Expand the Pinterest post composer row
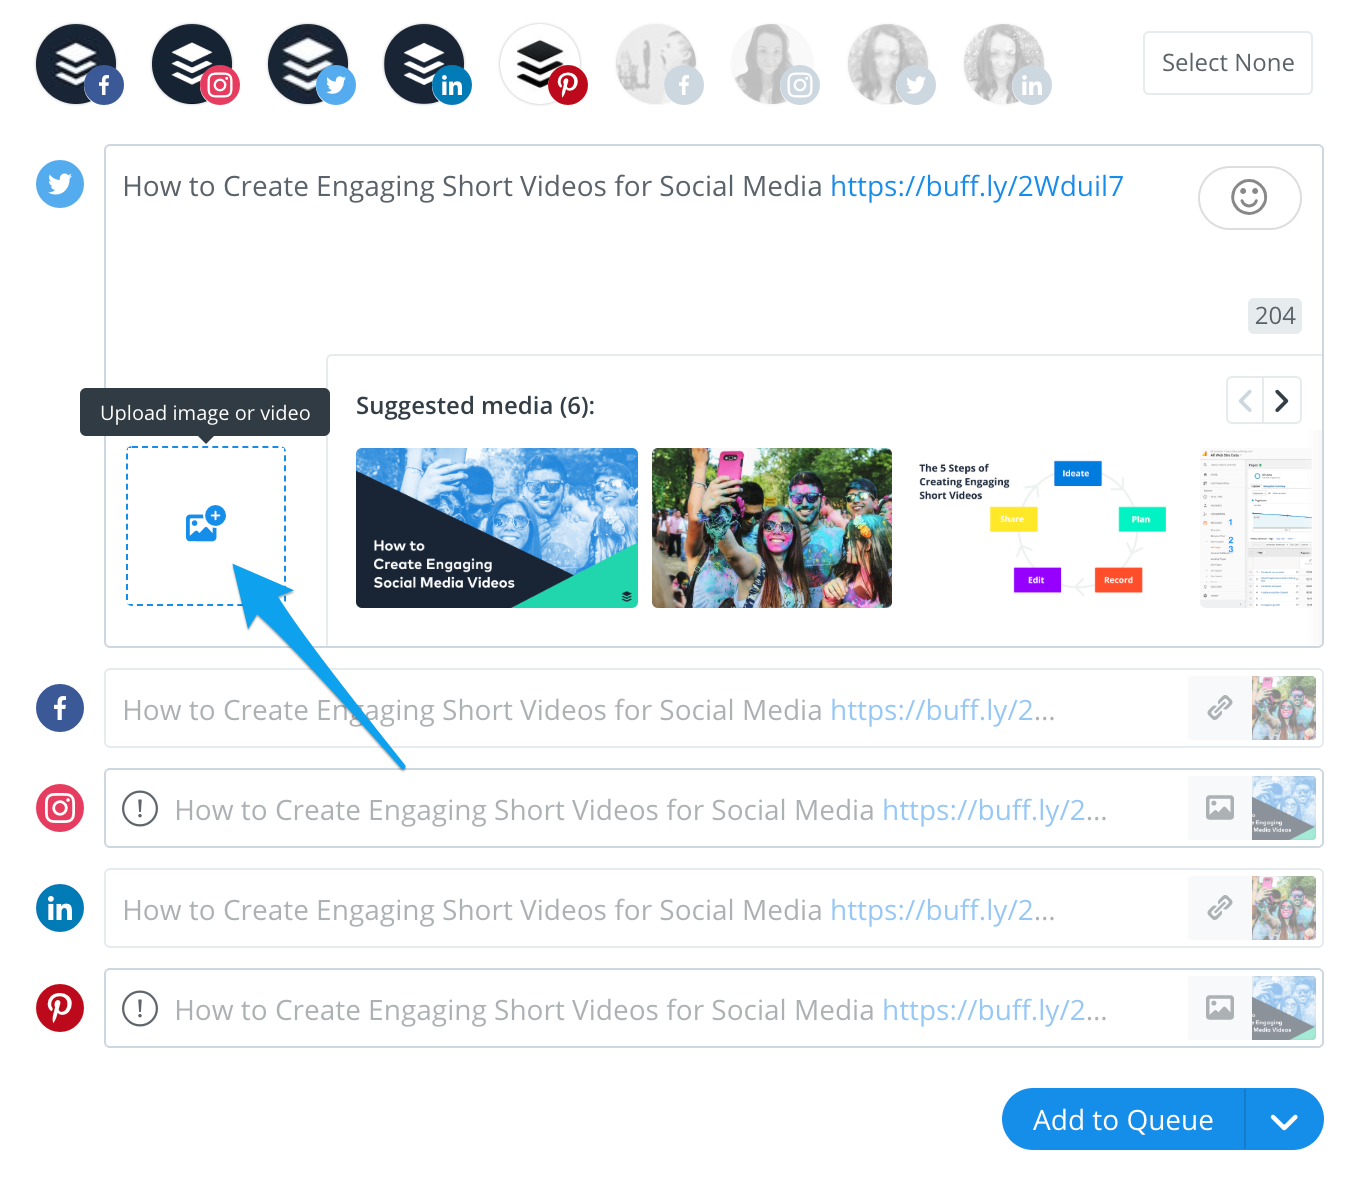Image resolution: width=1360 pixels, height=1184 pixels. pos(714,1008)
